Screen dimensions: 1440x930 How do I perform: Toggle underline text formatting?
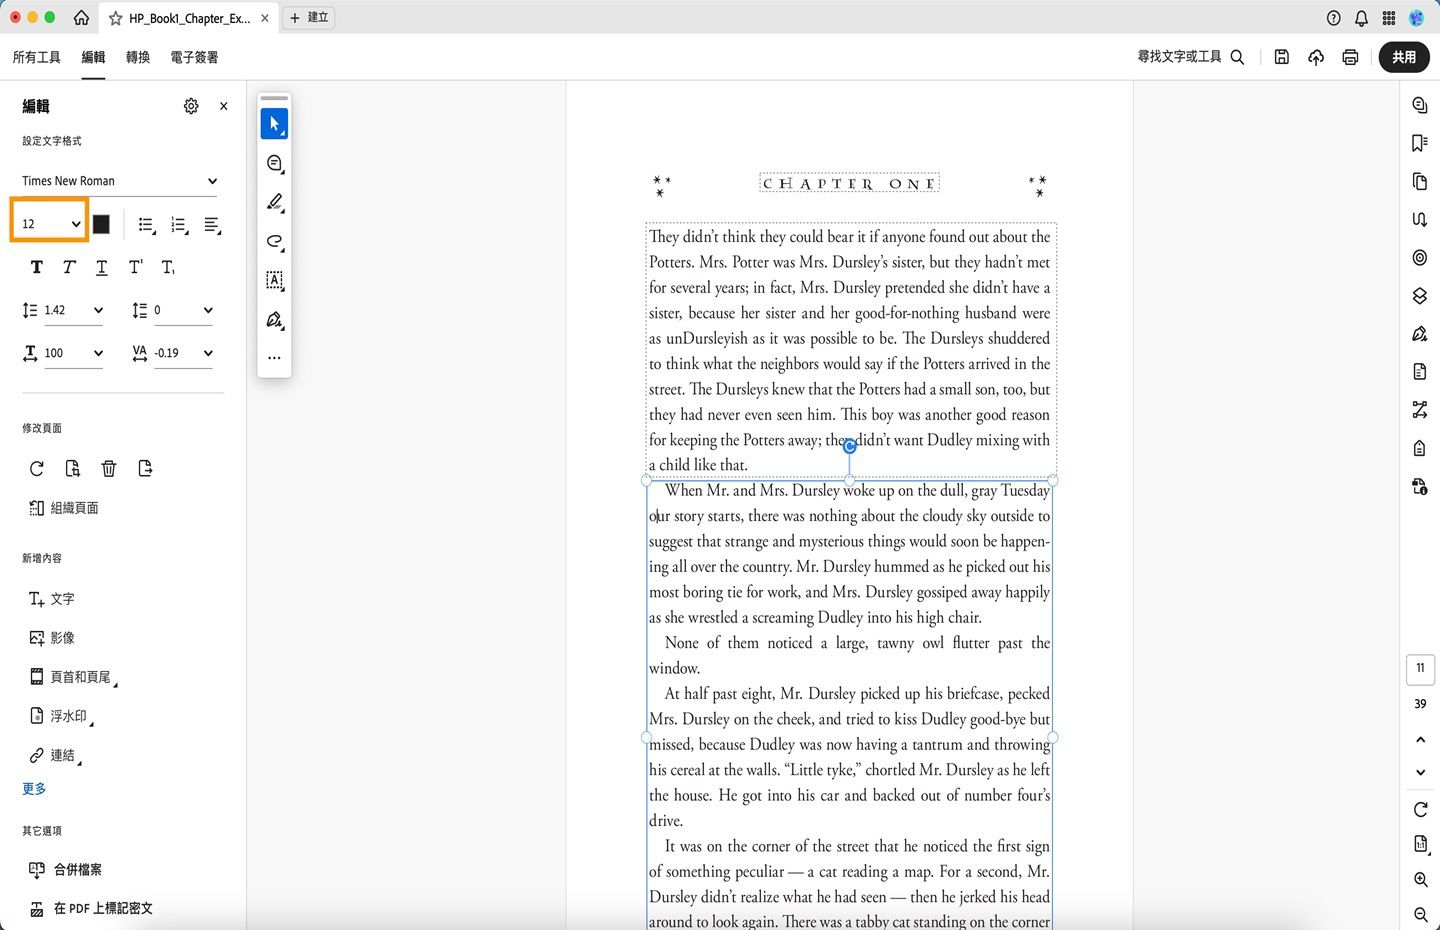point(102,267)
